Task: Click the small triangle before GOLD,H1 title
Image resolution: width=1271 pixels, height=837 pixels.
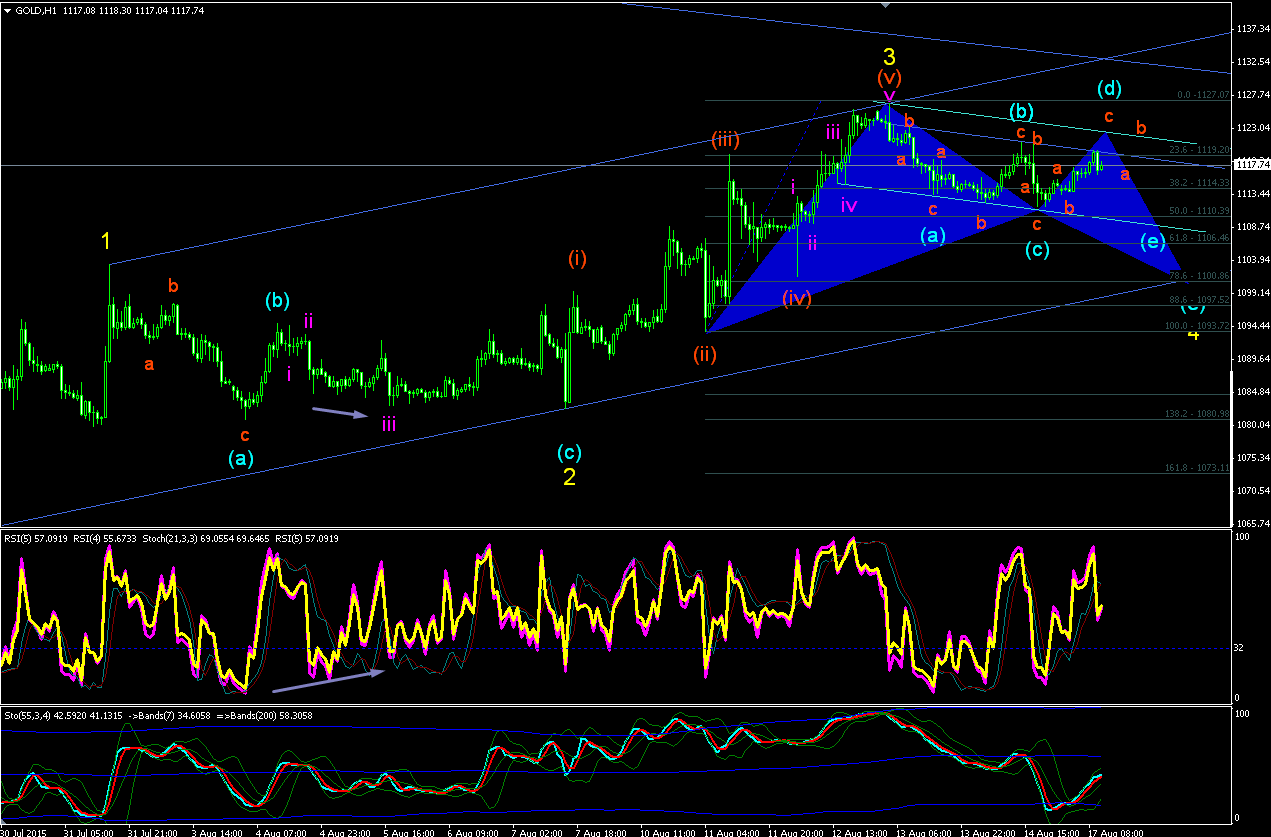Action: click(x=8, y=11)
